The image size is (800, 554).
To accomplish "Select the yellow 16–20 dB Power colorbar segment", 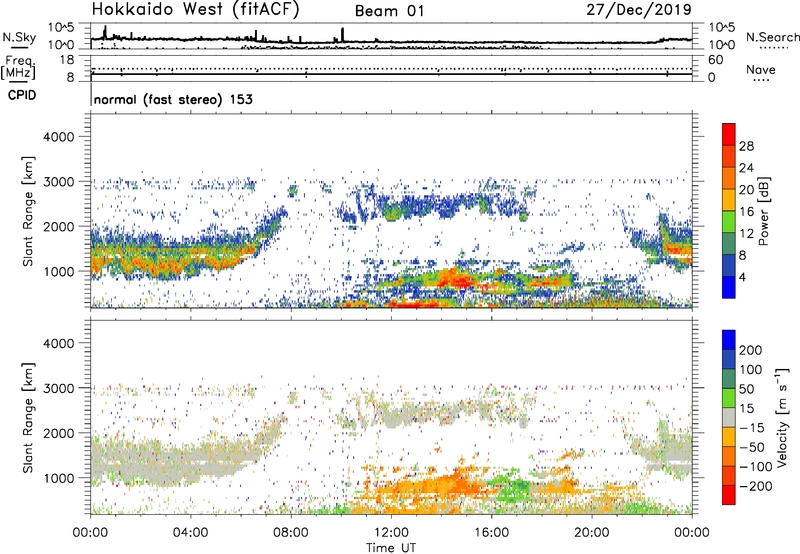I will pyautogui.click(x=729, y=200).
